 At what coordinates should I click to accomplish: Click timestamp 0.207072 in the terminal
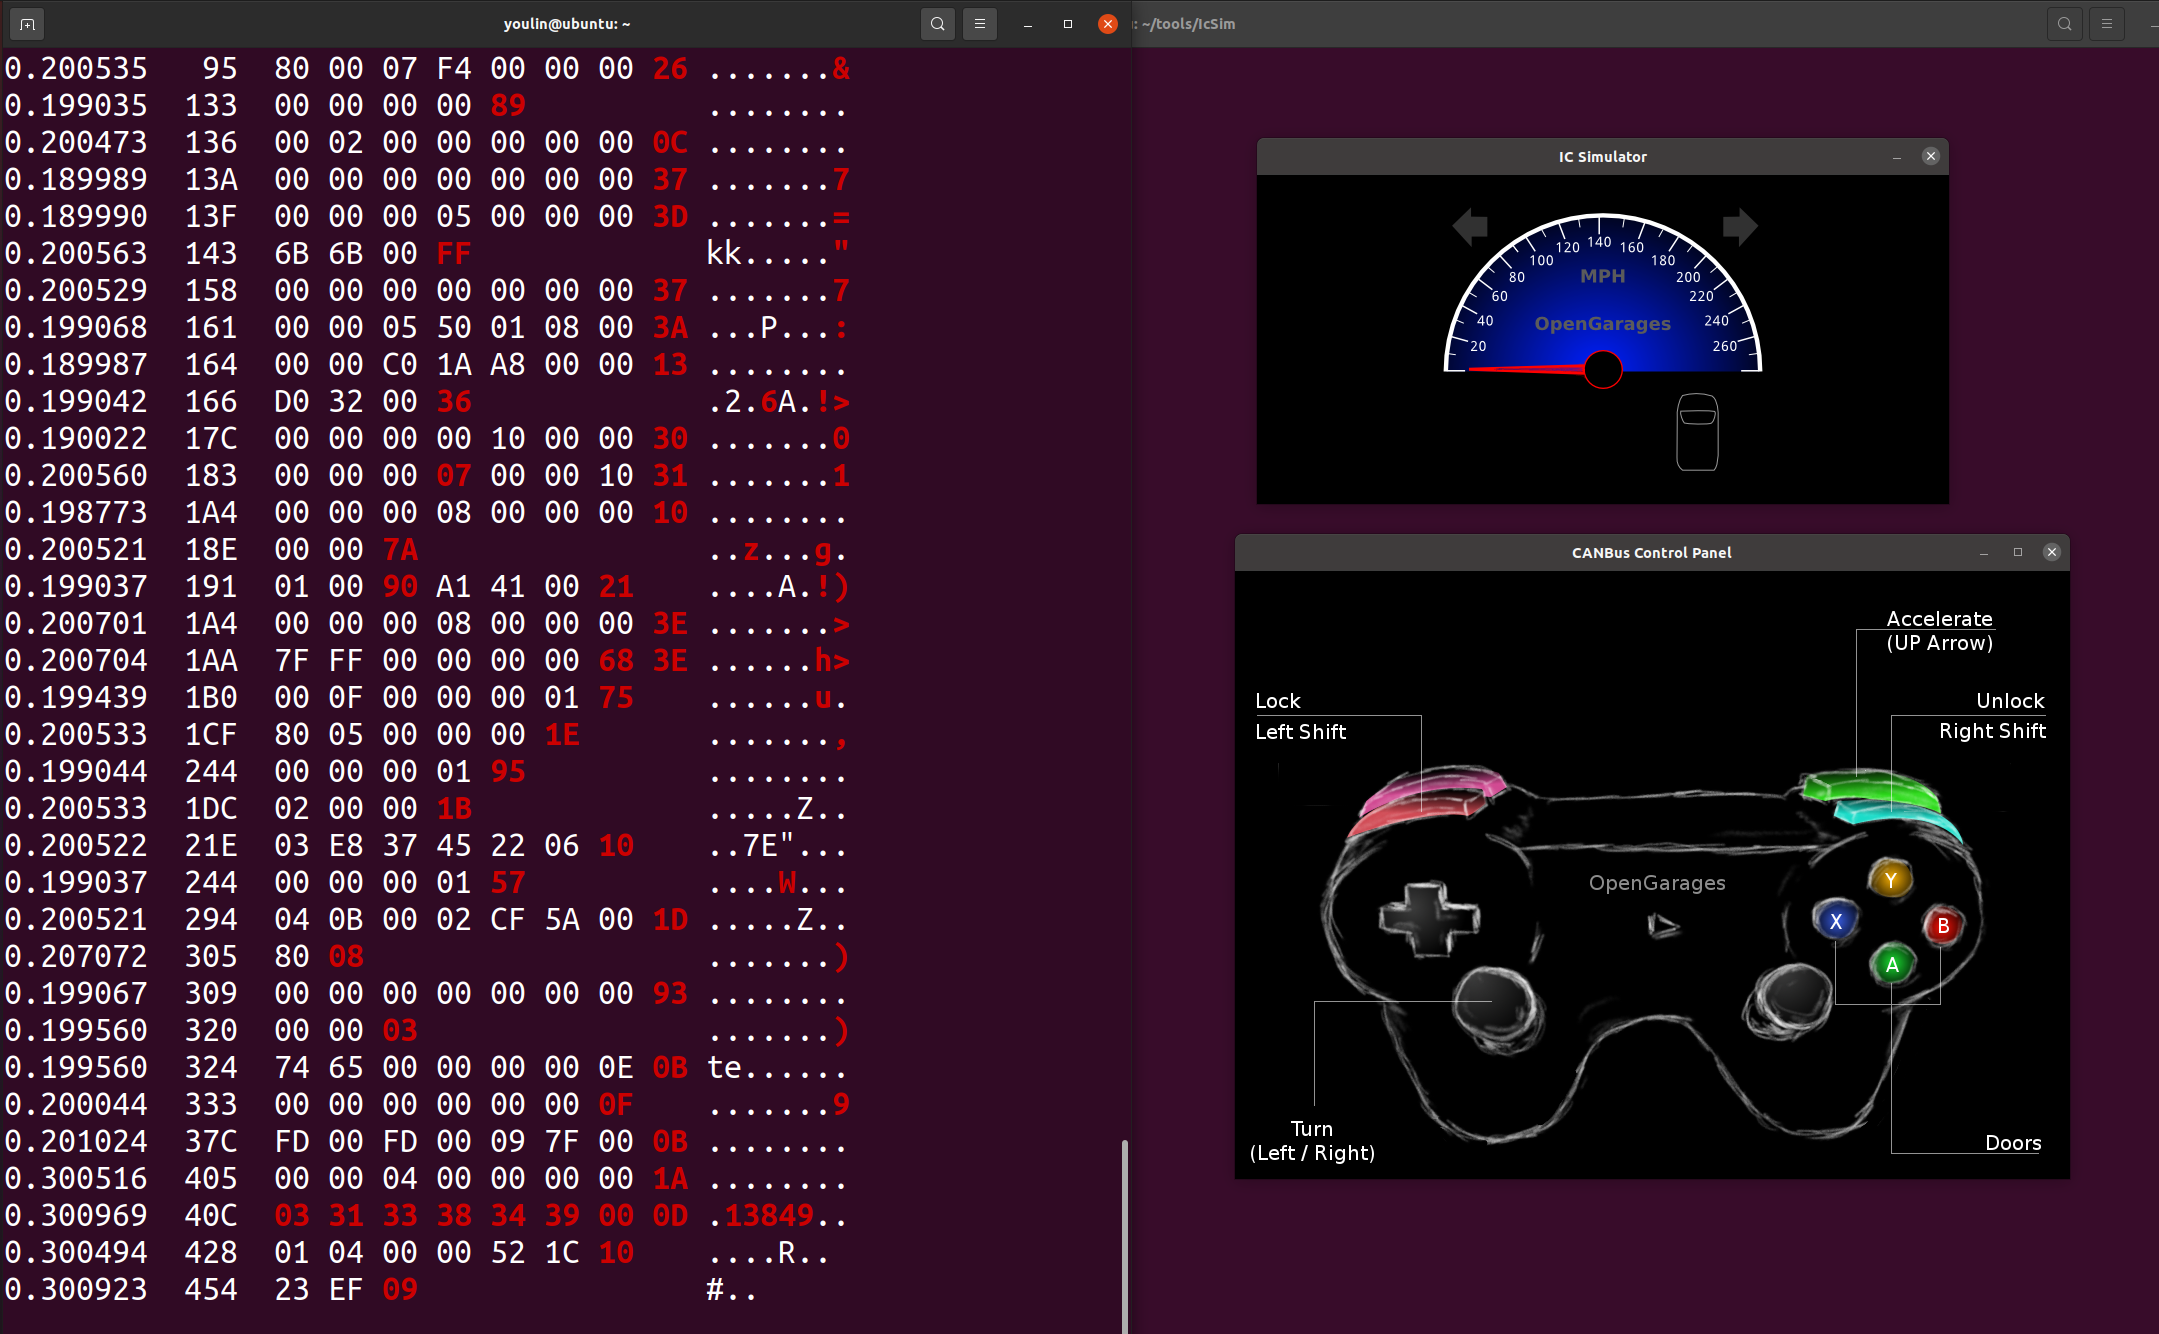click(x=76, y=956)
